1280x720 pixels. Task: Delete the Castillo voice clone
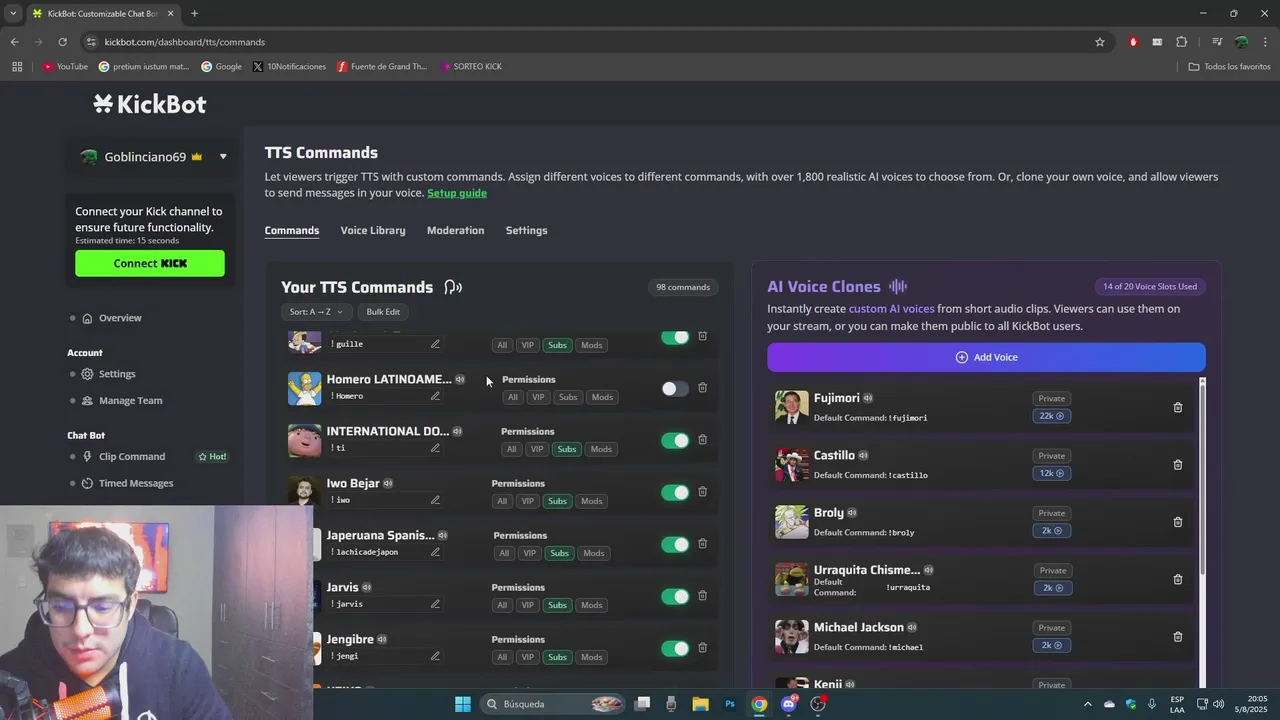coord(1177,464)
